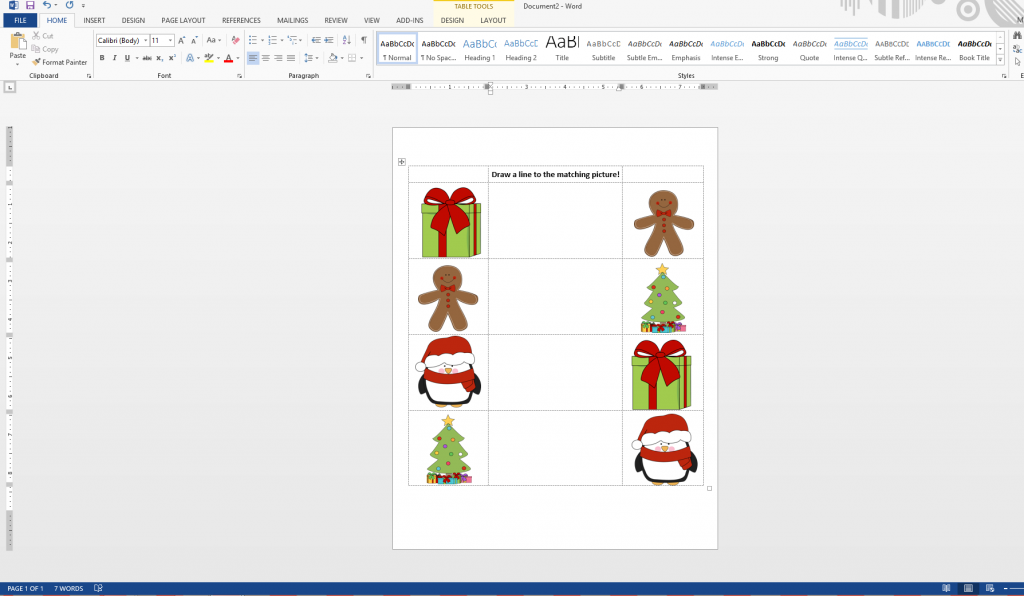Expand the Styles gallery with More arrow
The height and width of the screenshot is (596, 1024).
pyautogui.click(x=1000, y=59)
